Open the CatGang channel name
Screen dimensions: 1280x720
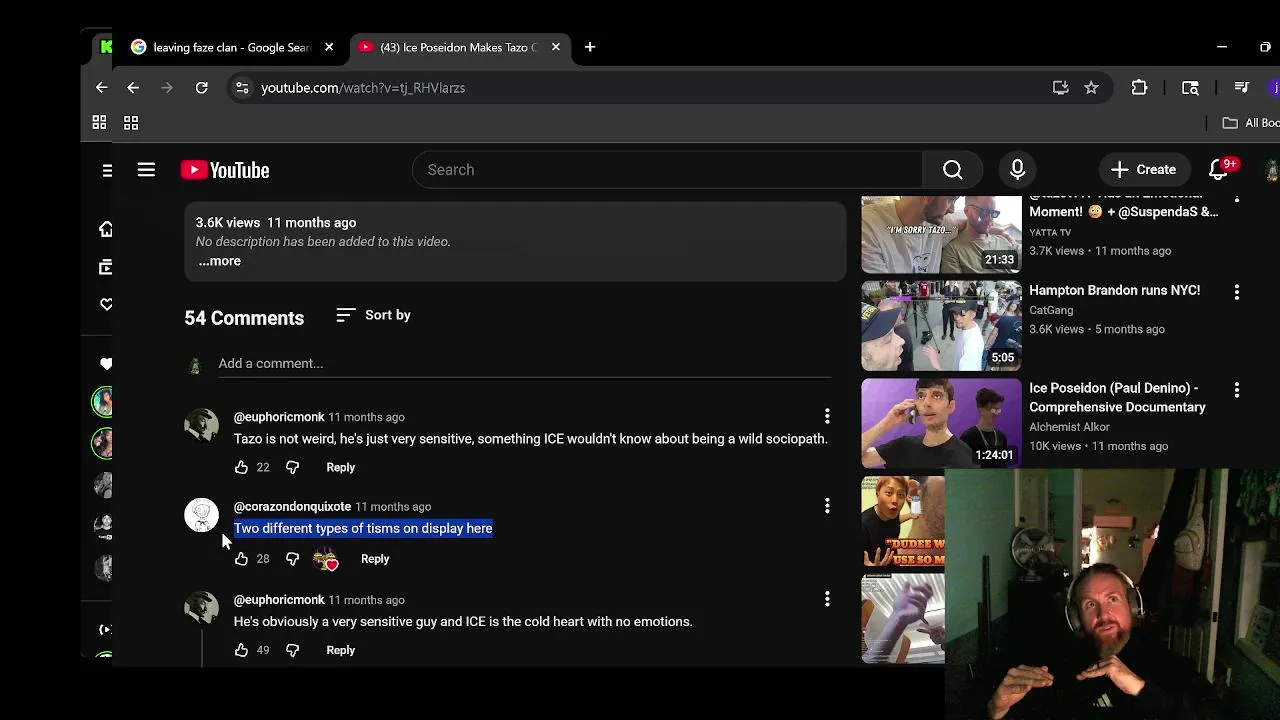[1050, 310]
